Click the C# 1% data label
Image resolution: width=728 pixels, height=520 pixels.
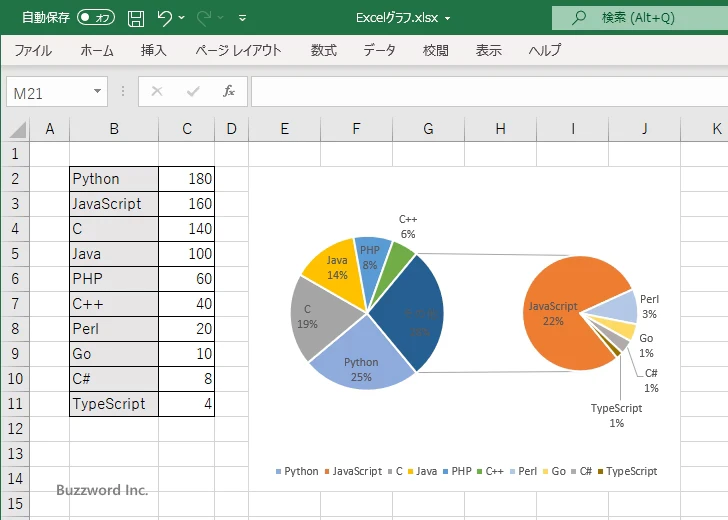651,381
